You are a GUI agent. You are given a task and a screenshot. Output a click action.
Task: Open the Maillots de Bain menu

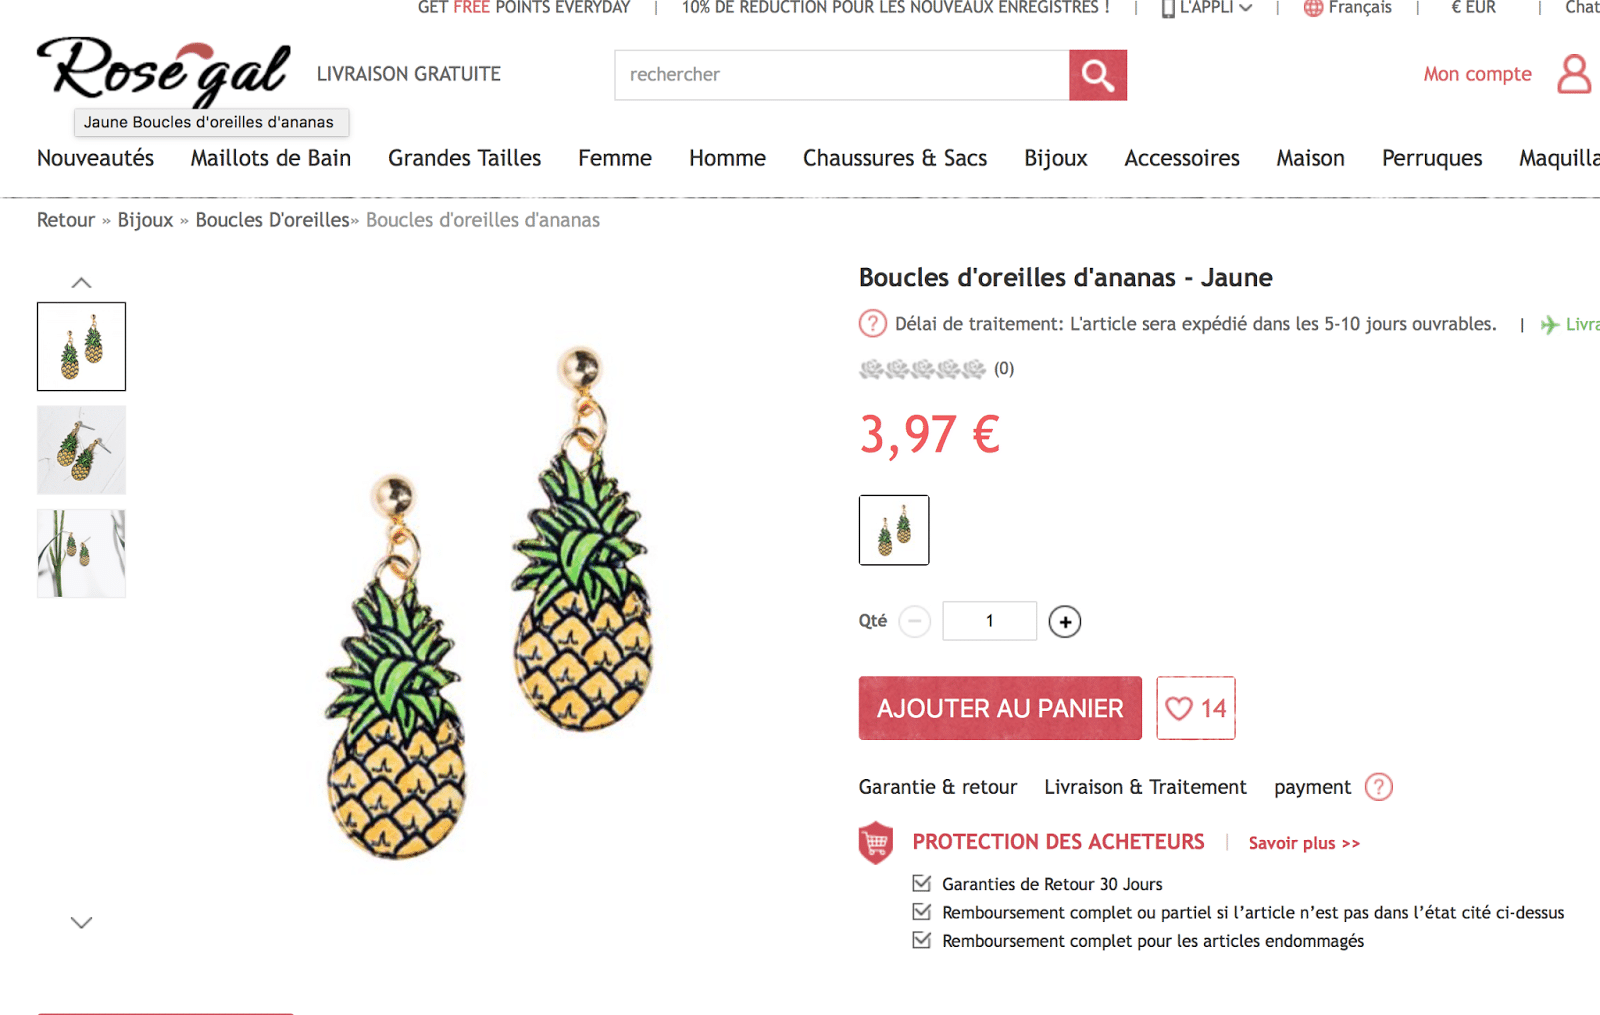(x=270, y=158)
